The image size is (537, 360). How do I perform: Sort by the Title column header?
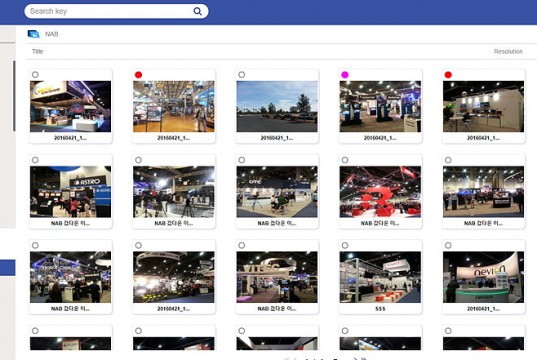[x=37, y=51]
